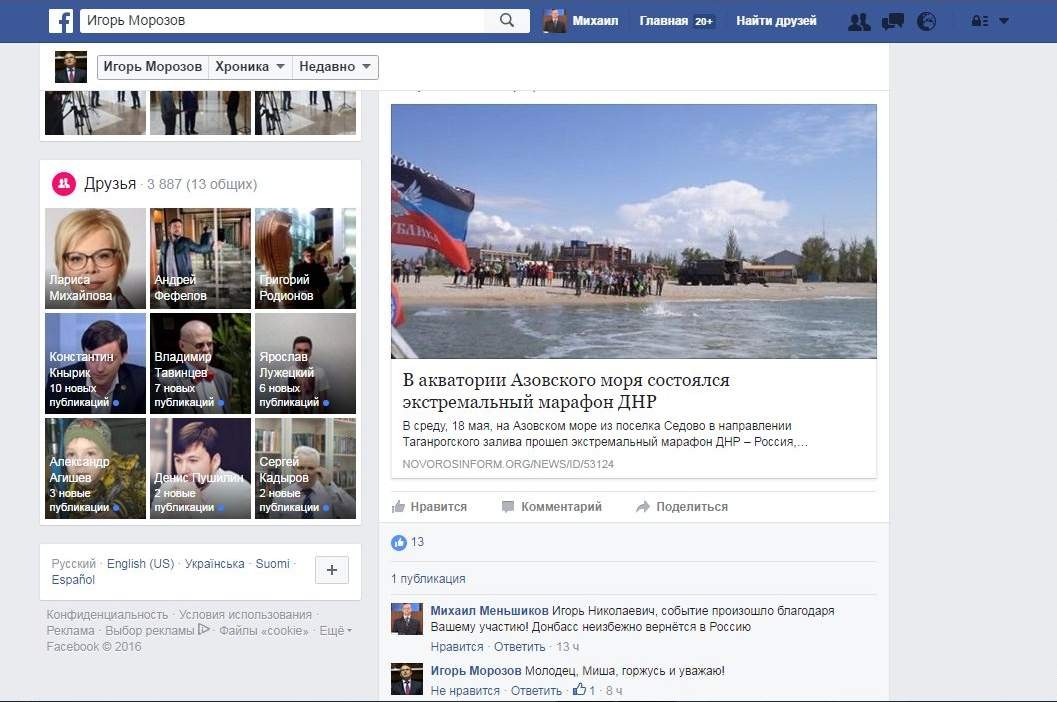Open the messages icon

[893, 21]
